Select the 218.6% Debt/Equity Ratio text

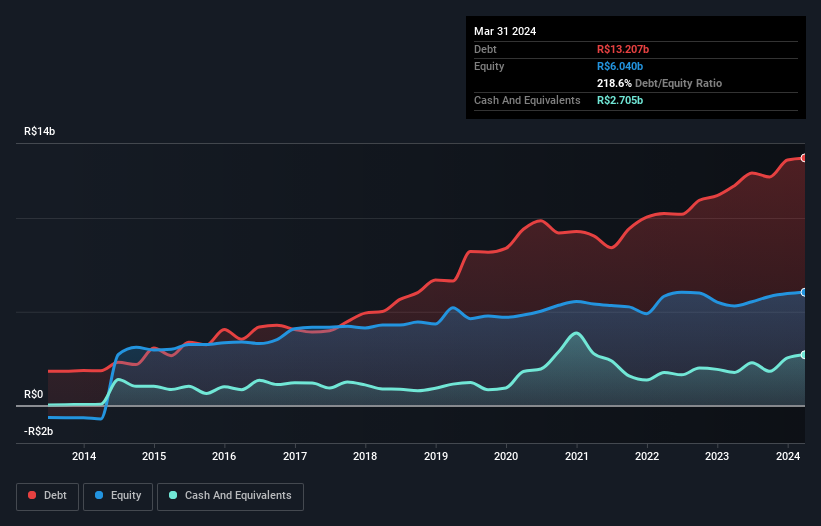(x=659, y=83)
